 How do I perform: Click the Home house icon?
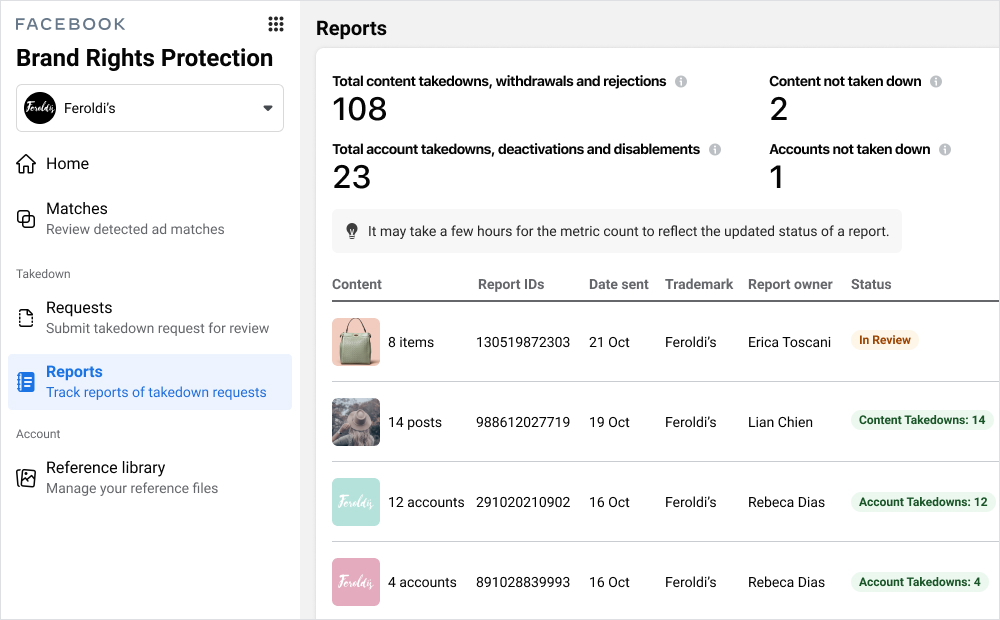pos(26,164)
